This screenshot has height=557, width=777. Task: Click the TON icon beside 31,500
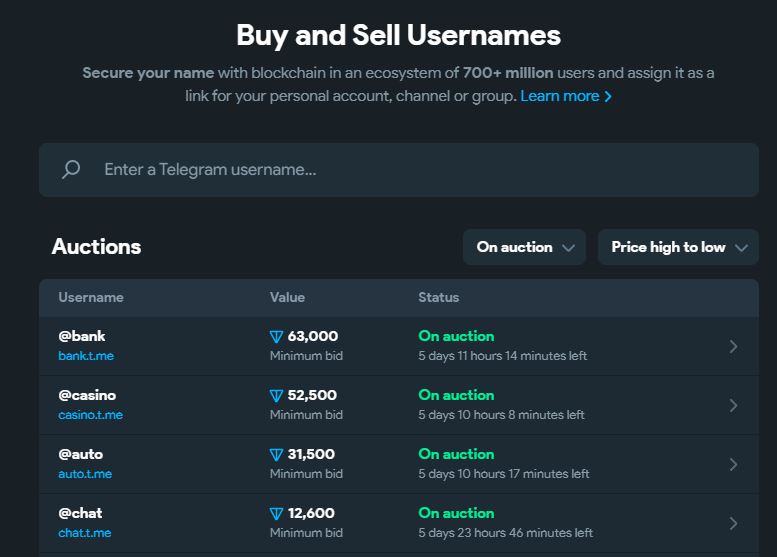277,455
